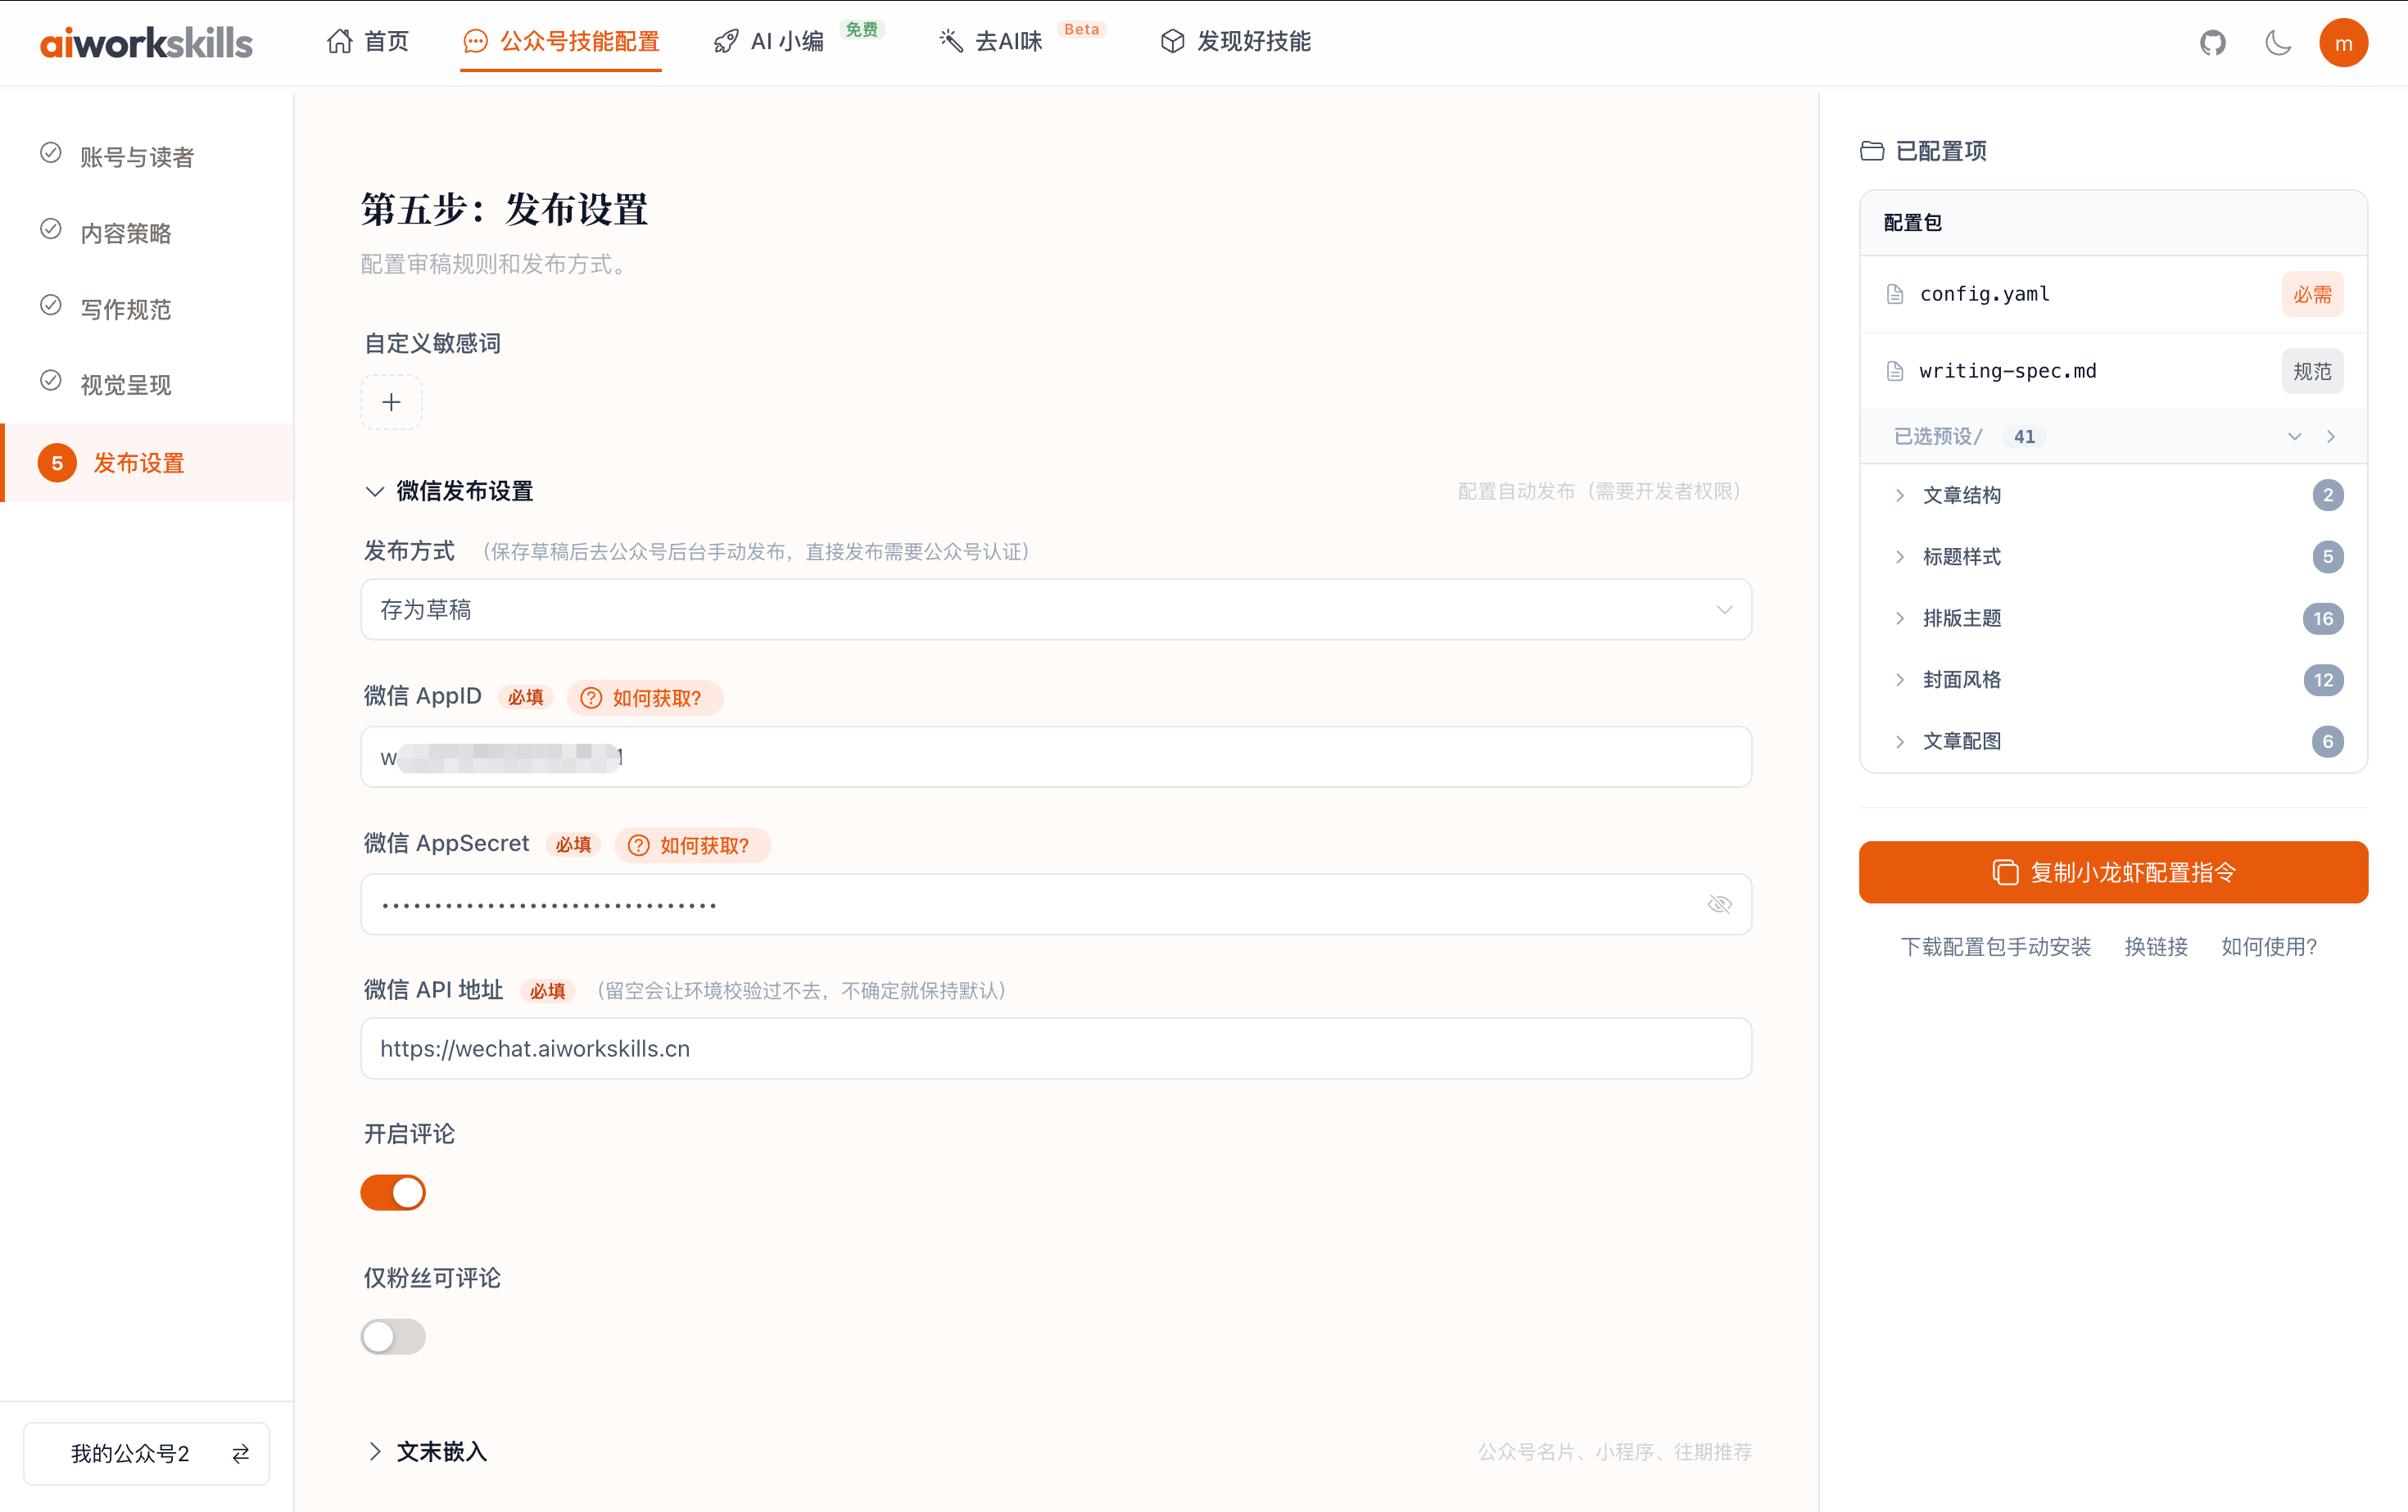Go to 视觉呈现 step in sidebar
The height and width of the screenshot is (1512, 2408).
(126, 385)
